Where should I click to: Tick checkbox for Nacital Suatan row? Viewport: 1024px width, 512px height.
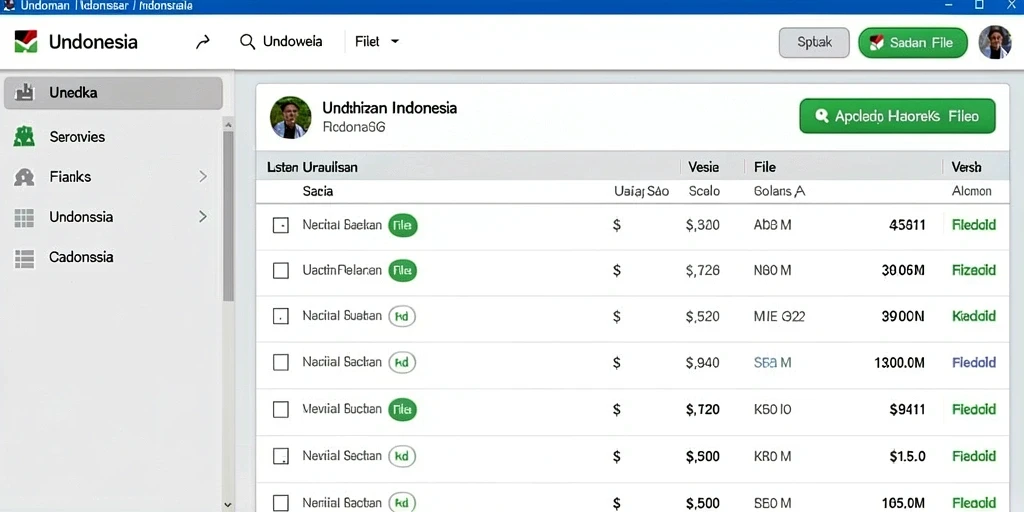point(280,317)
